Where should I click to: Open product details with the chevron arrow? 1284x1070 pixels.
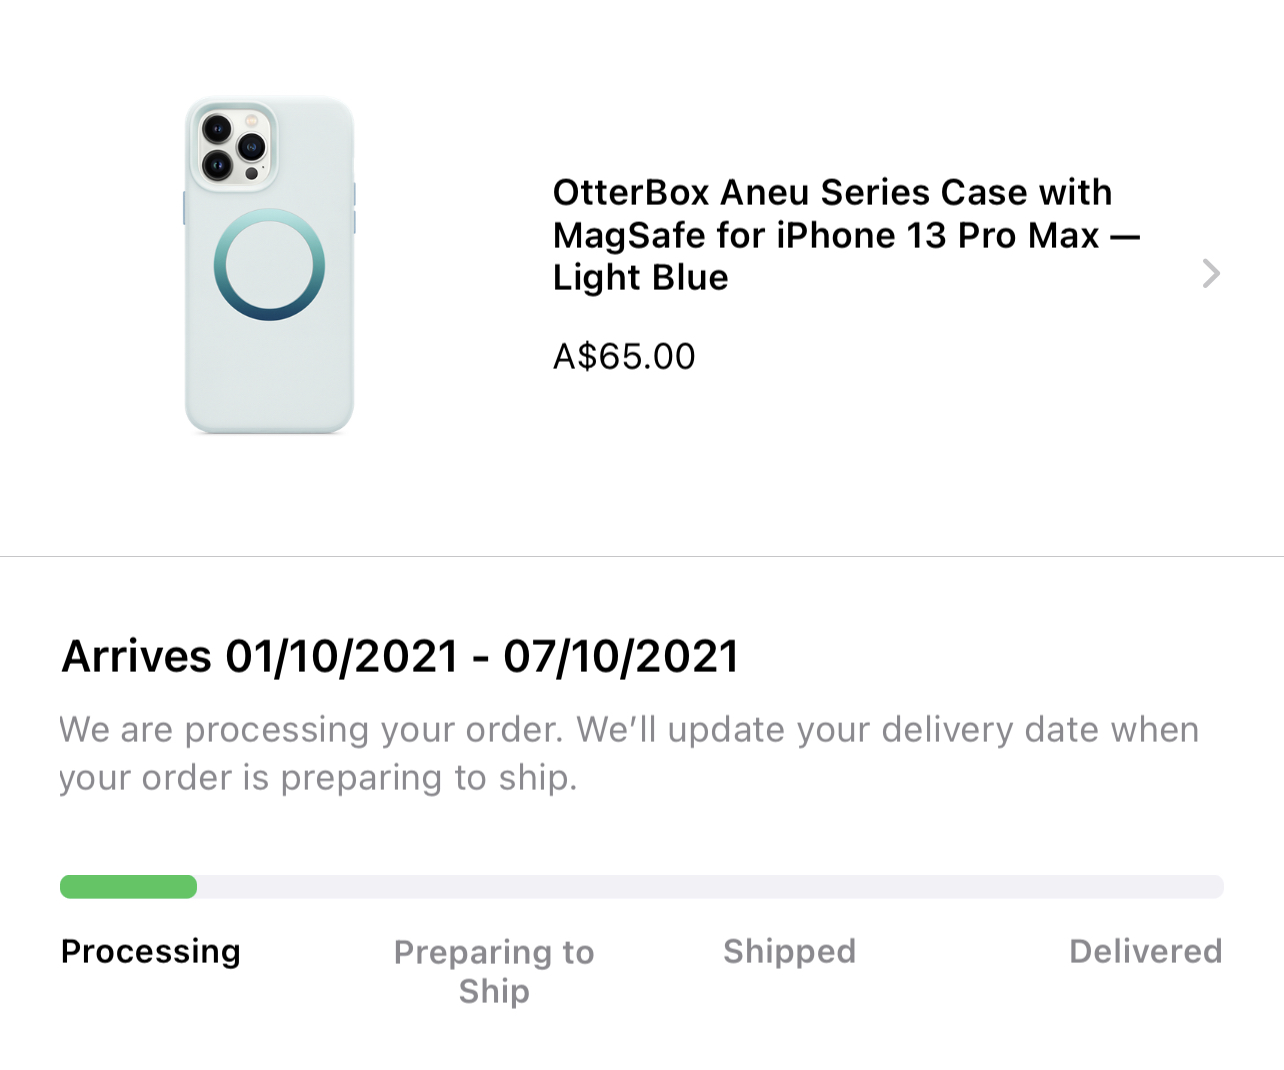[x=1211, y=273]
